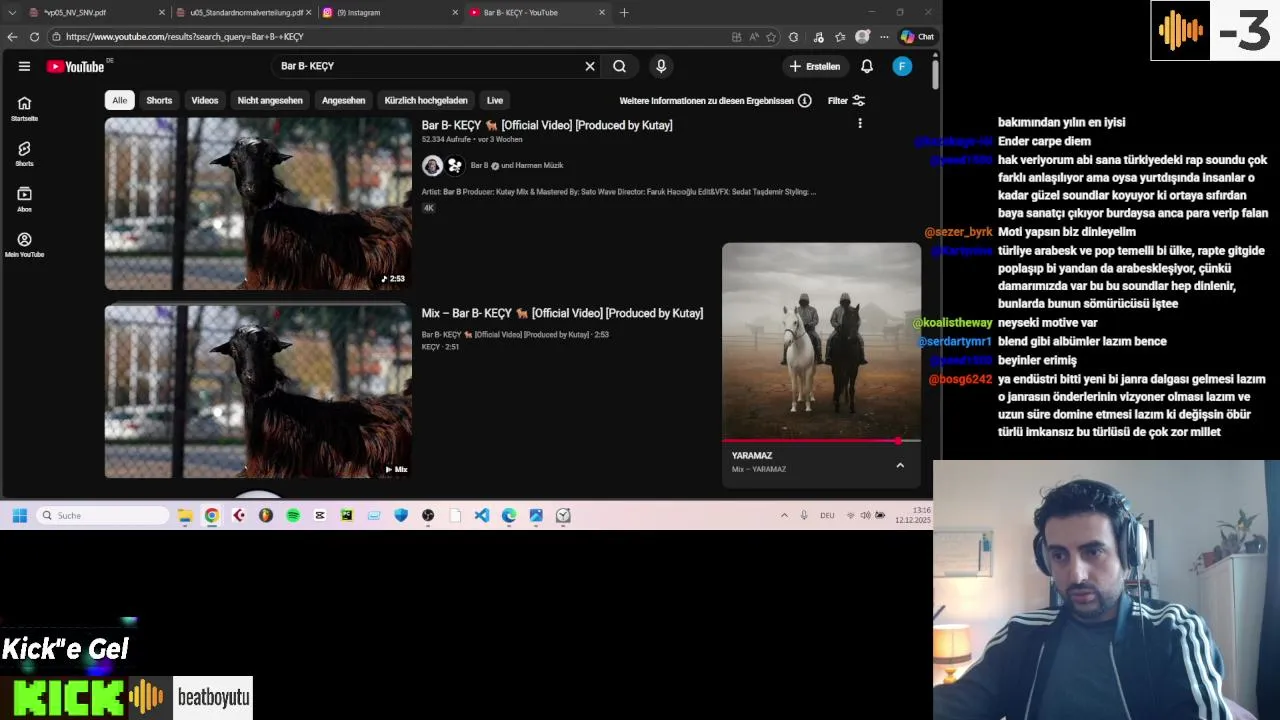The width and height of the screenshot is (1280, 720).
Task: Open the Filter options
Action: pos(846,100)
